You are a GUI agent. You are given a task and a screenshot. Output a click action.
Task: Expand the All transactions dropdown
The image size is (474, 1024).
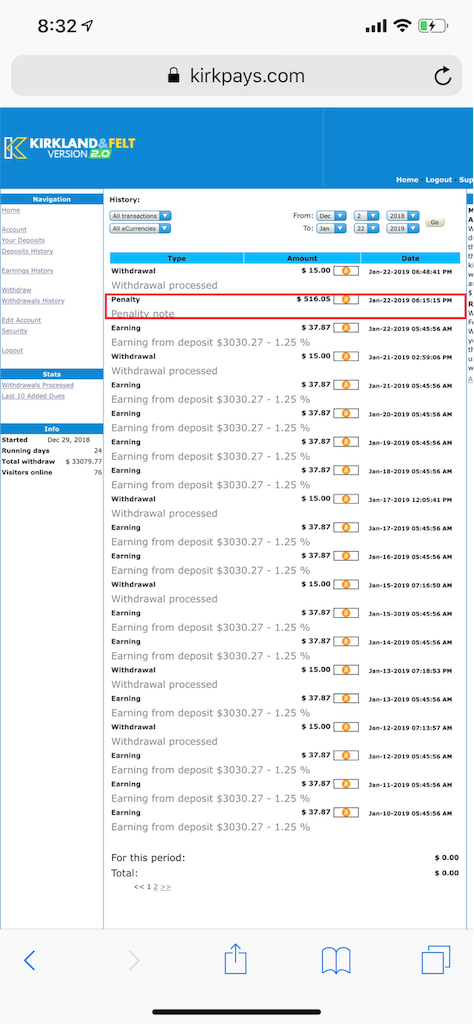140,216
